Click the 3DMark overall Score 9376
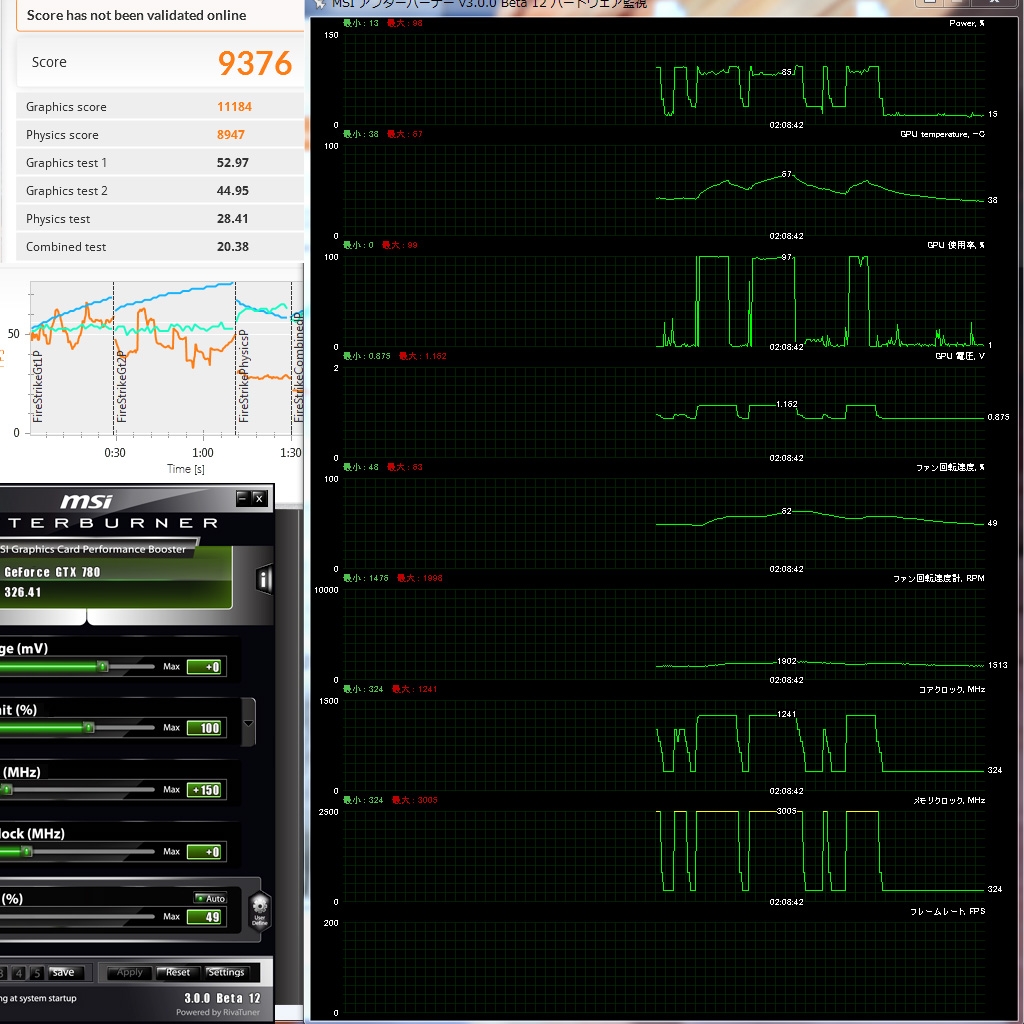This screenshot has height=1024, width=1024. coord(255,63)
